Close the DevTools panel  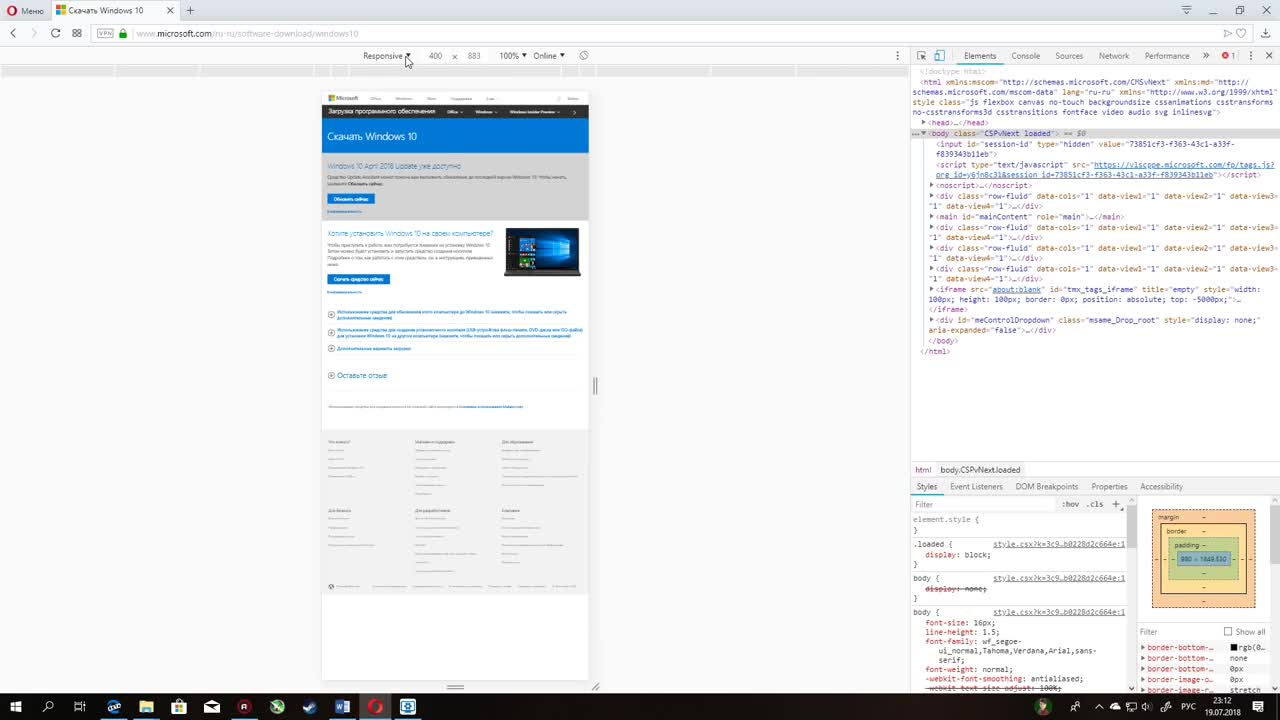pos(1267,56)
